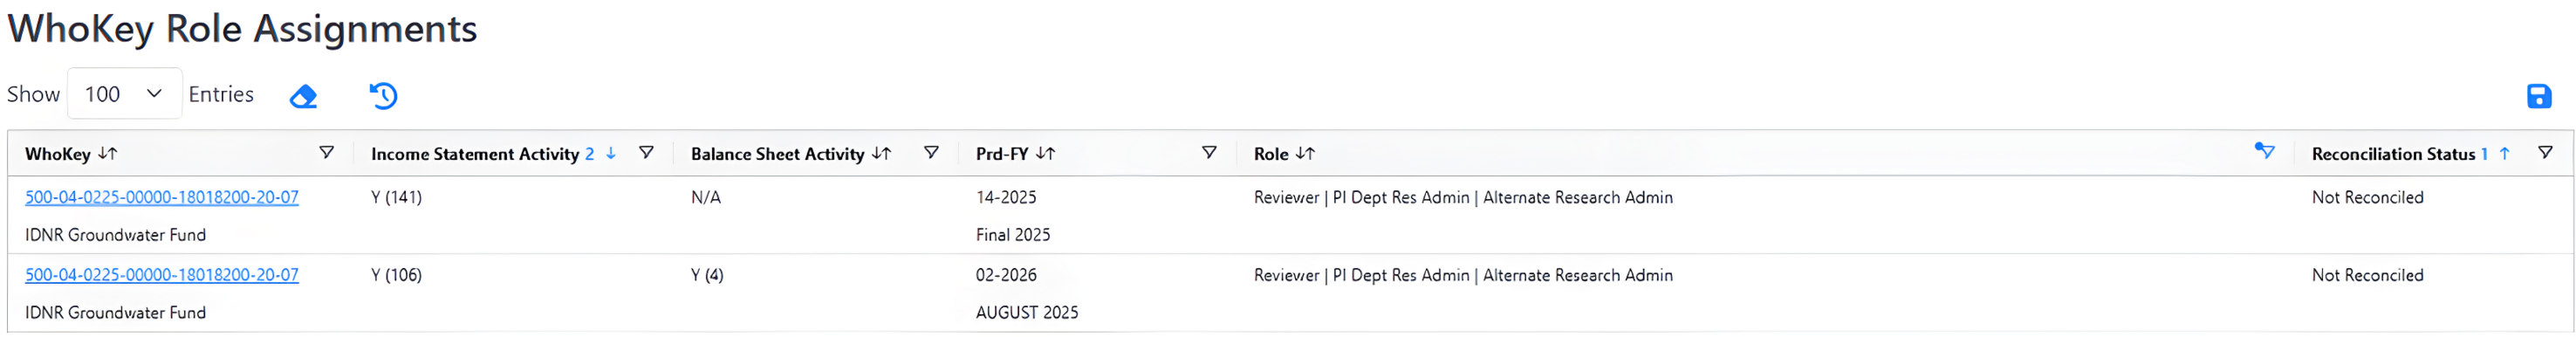Click the Prd-FY header label
This screenshot has width=2576, height=337.
click(1002, 154)
